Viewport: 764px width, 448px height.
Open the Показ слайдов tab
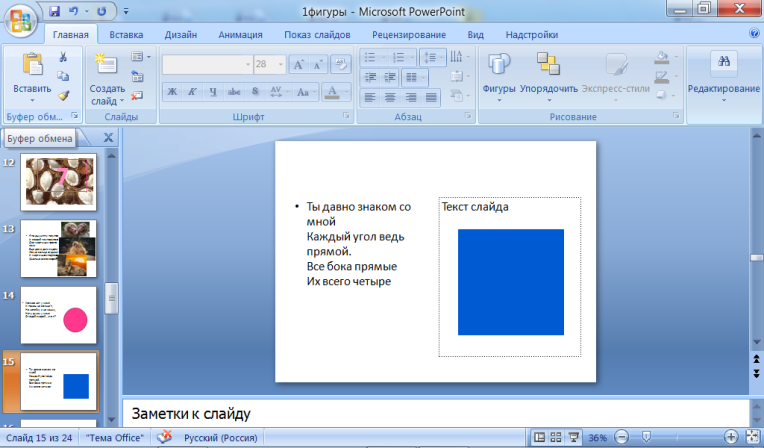pos(317,35)
